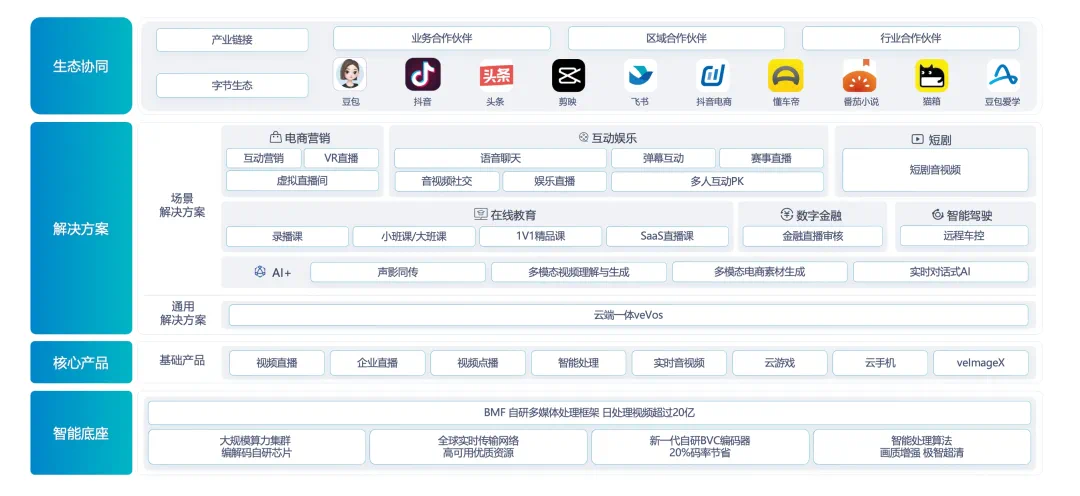Image resolution: width=1080 pixels, height=496 pixels.
Task: Click the icon beside 智能驾驶
Action: (937, 214)
